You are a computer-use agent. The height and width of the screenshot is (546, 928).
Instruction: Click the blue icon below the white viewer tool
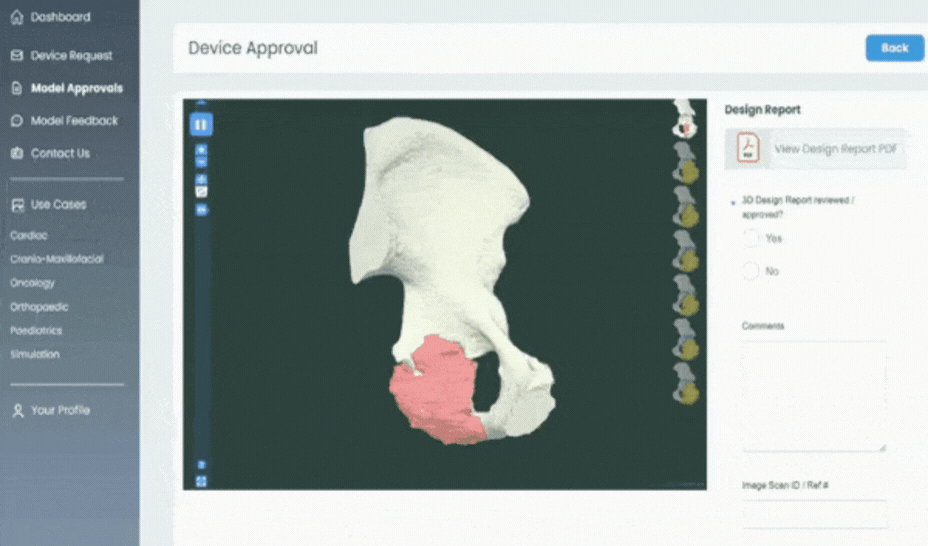[x=201, y=209]
